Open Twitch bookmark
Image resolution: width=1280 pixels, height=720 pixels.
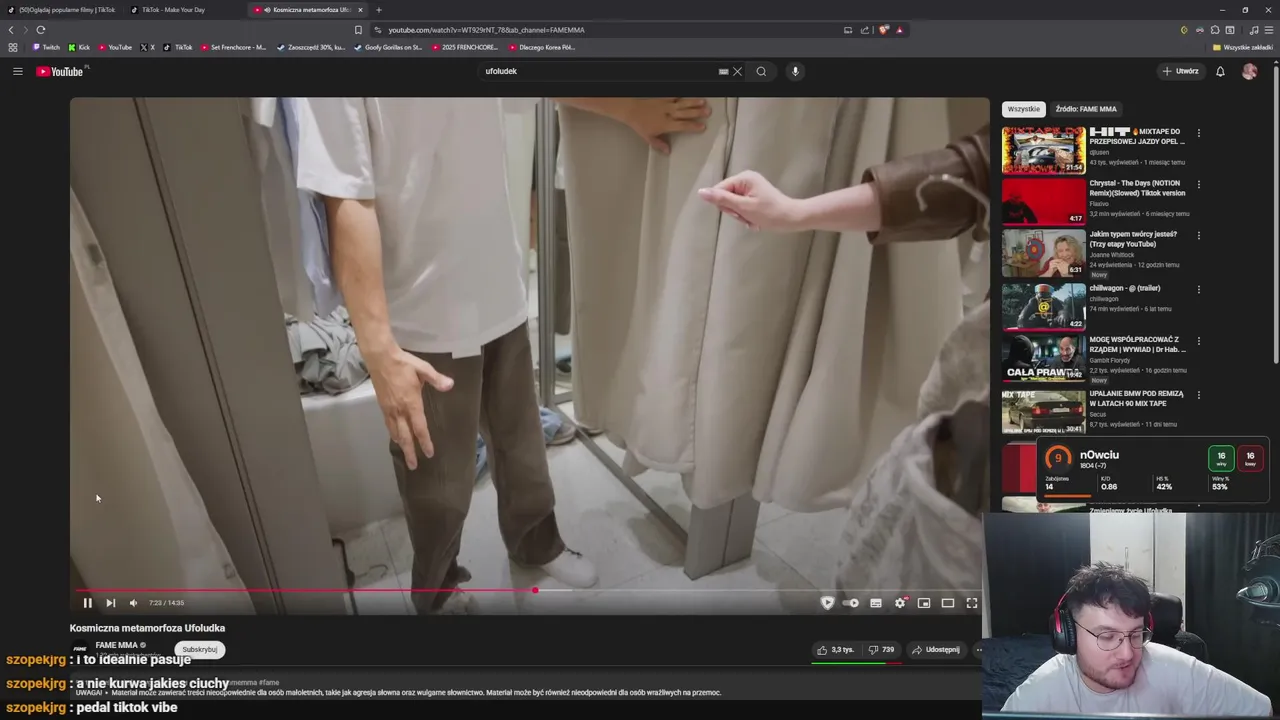tap(46, 47)
